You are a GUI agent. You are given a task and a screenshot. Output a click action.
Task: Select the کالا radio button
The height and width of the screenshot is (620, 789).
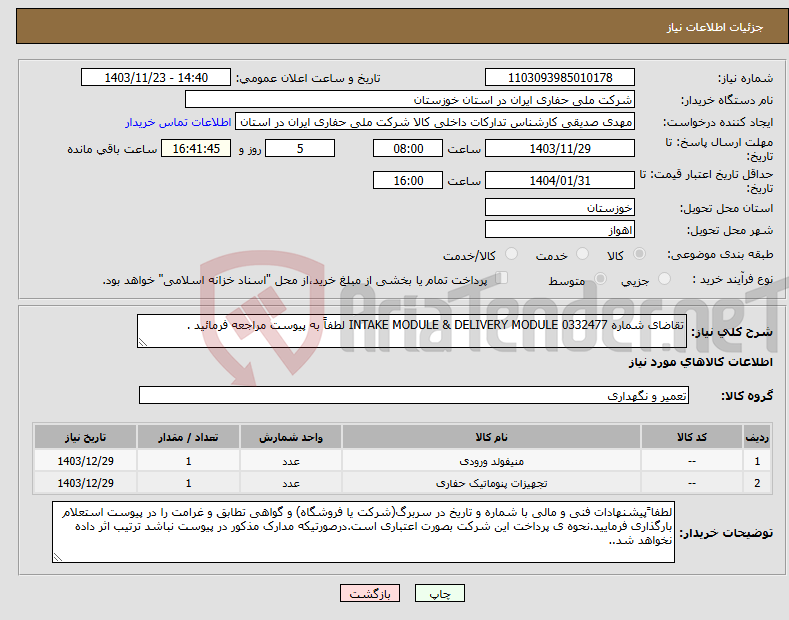[x=639, y=254]
